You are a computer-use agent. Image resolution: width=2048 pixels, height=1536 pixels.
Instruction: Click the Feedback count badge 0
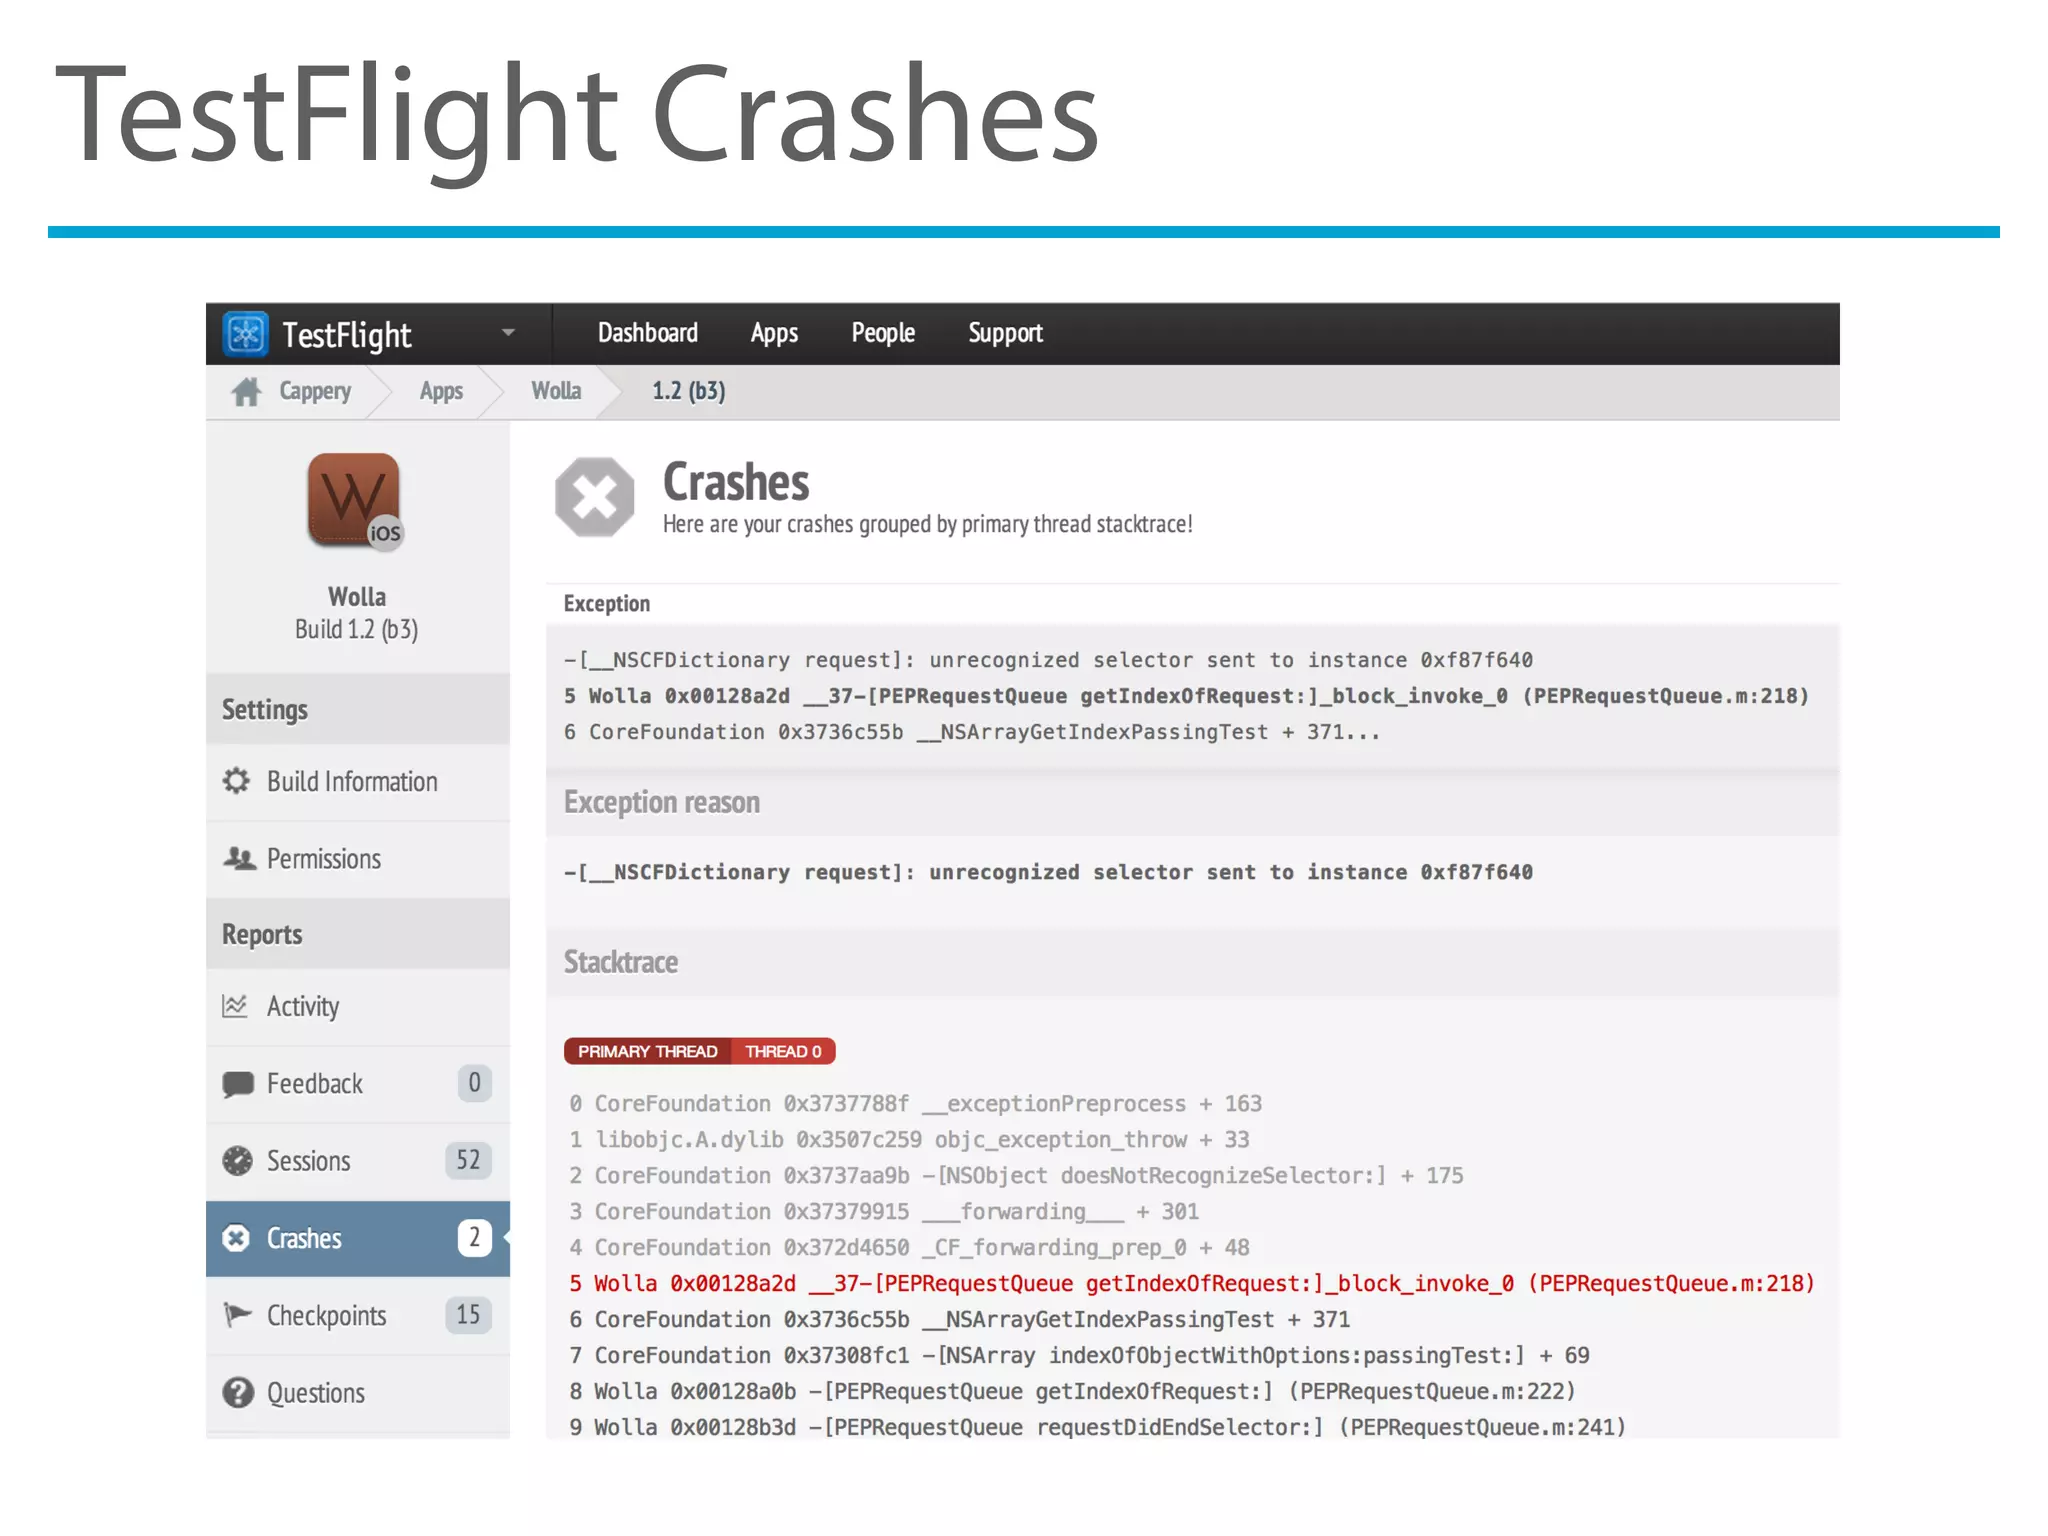click(x=474, y=1083)
